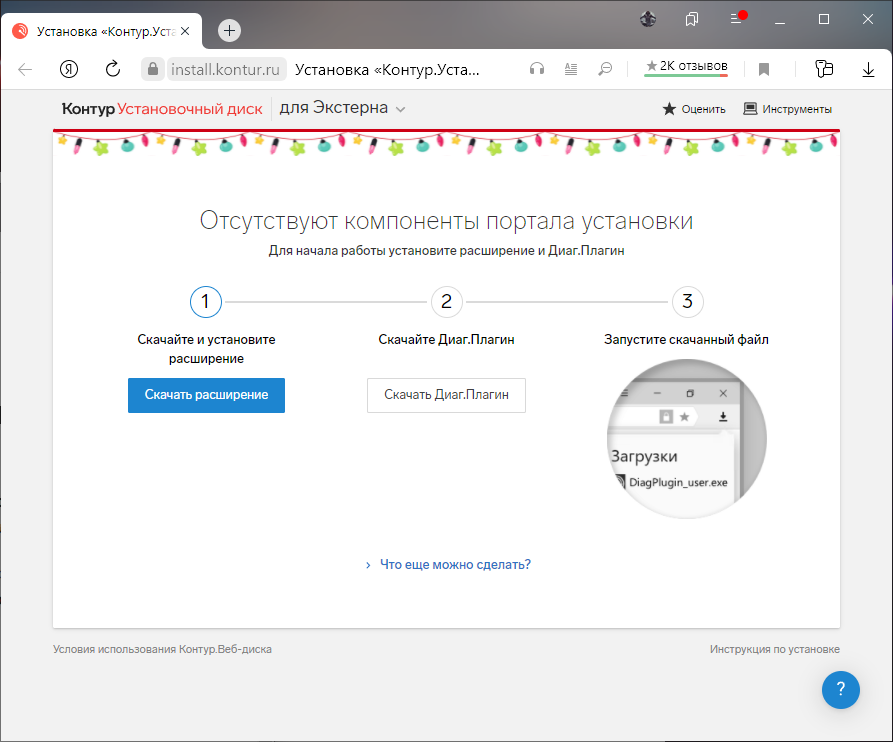
Task: Open Инструкция по установке link
Action: tap(775, 649)
